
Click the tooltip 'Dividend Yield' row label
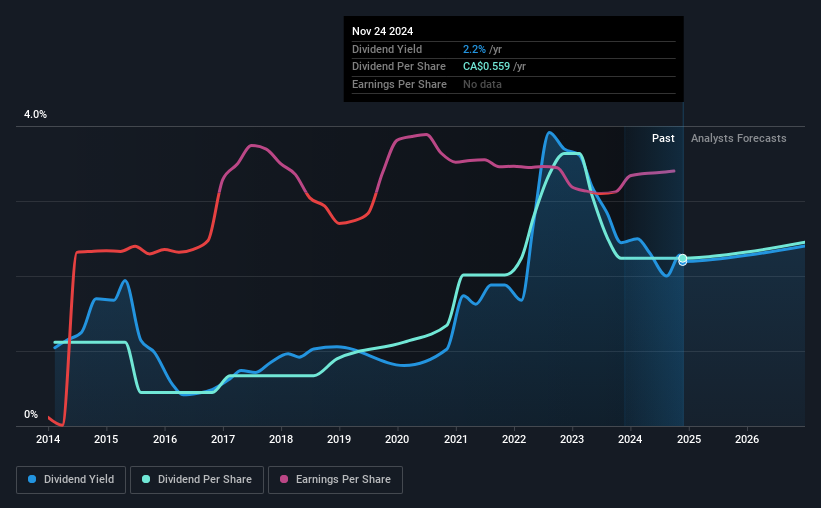[x=387, y=49]
